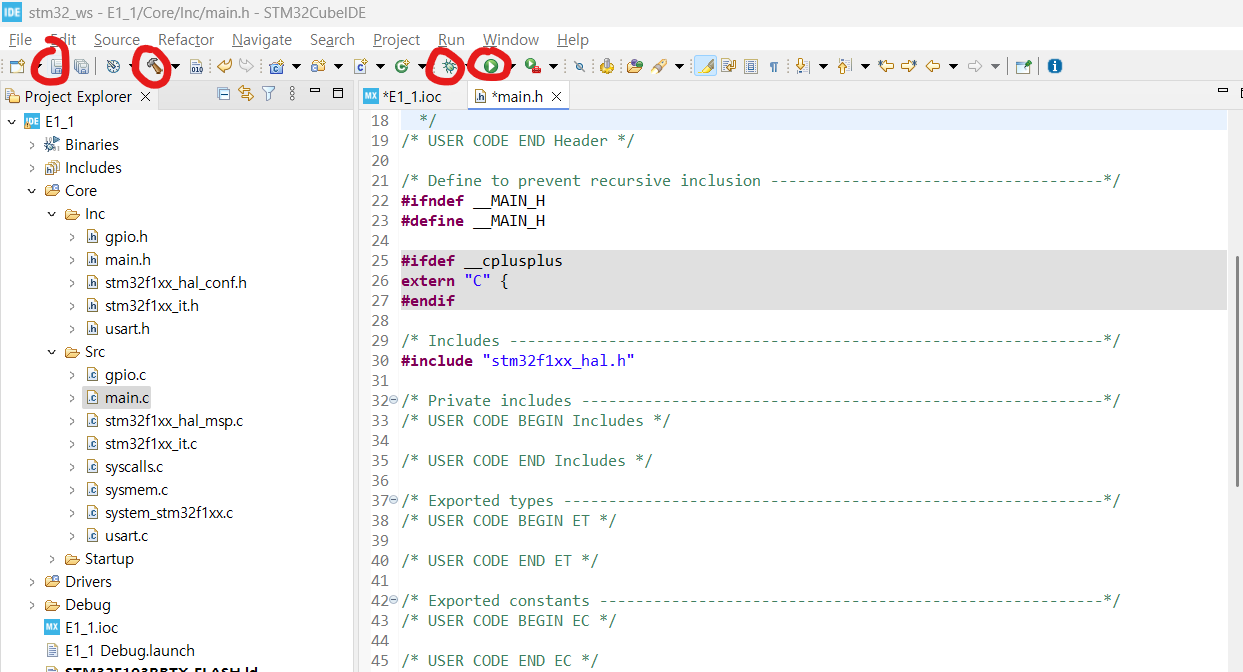Jump to previous annotation with the up-arrow icon
Viewport: 1243px width, 672px height.
point(844,66)
